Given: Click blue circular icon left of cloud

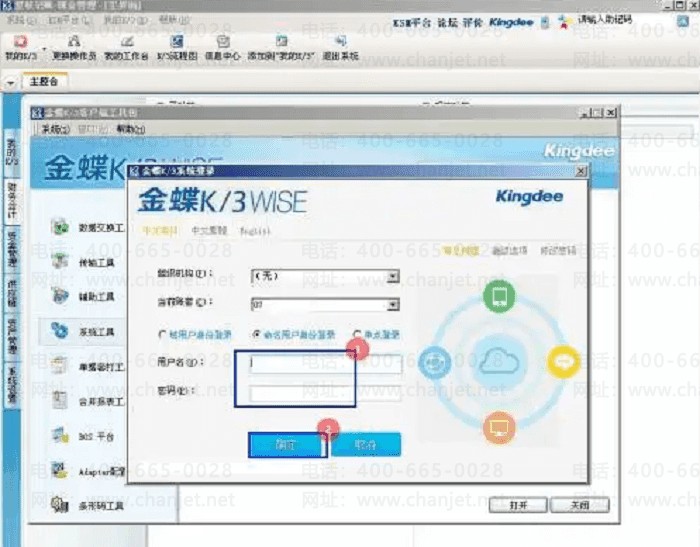Looking at the screenshot, I should (x=434, y=362).
